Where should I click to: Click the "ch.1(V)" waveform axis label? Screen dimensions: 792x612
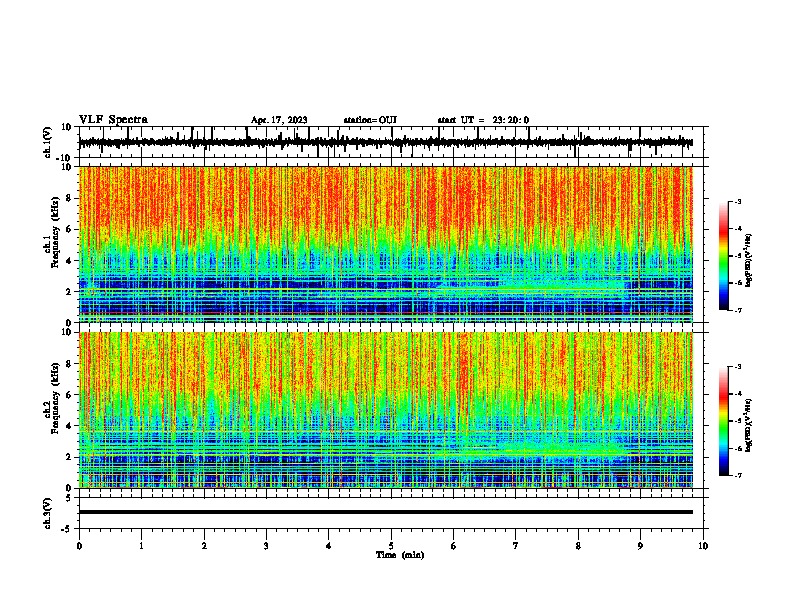(47, 142)
